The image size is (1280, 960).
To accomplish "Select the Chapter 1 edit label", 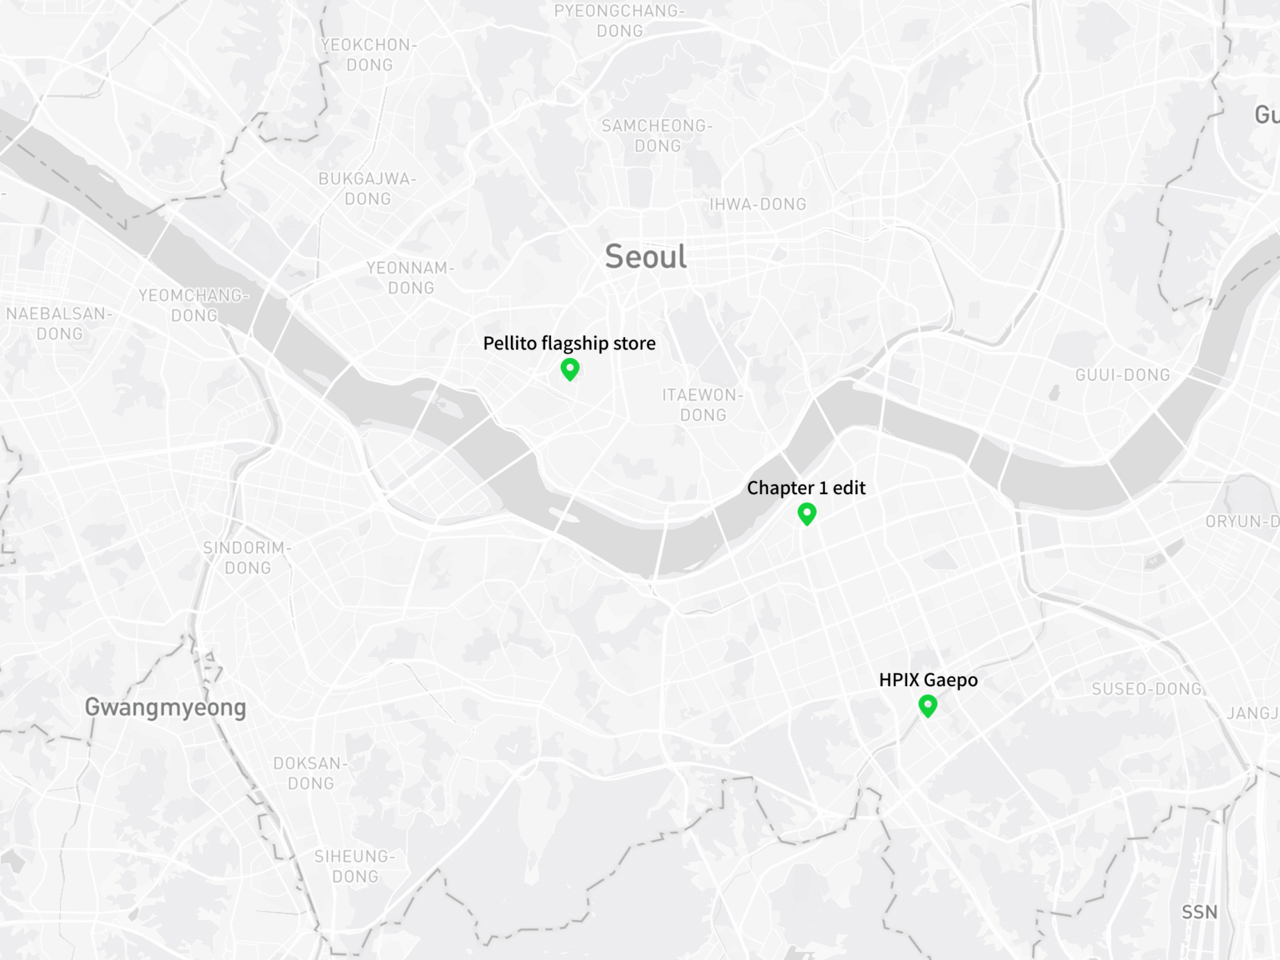I will click(806, 488).
